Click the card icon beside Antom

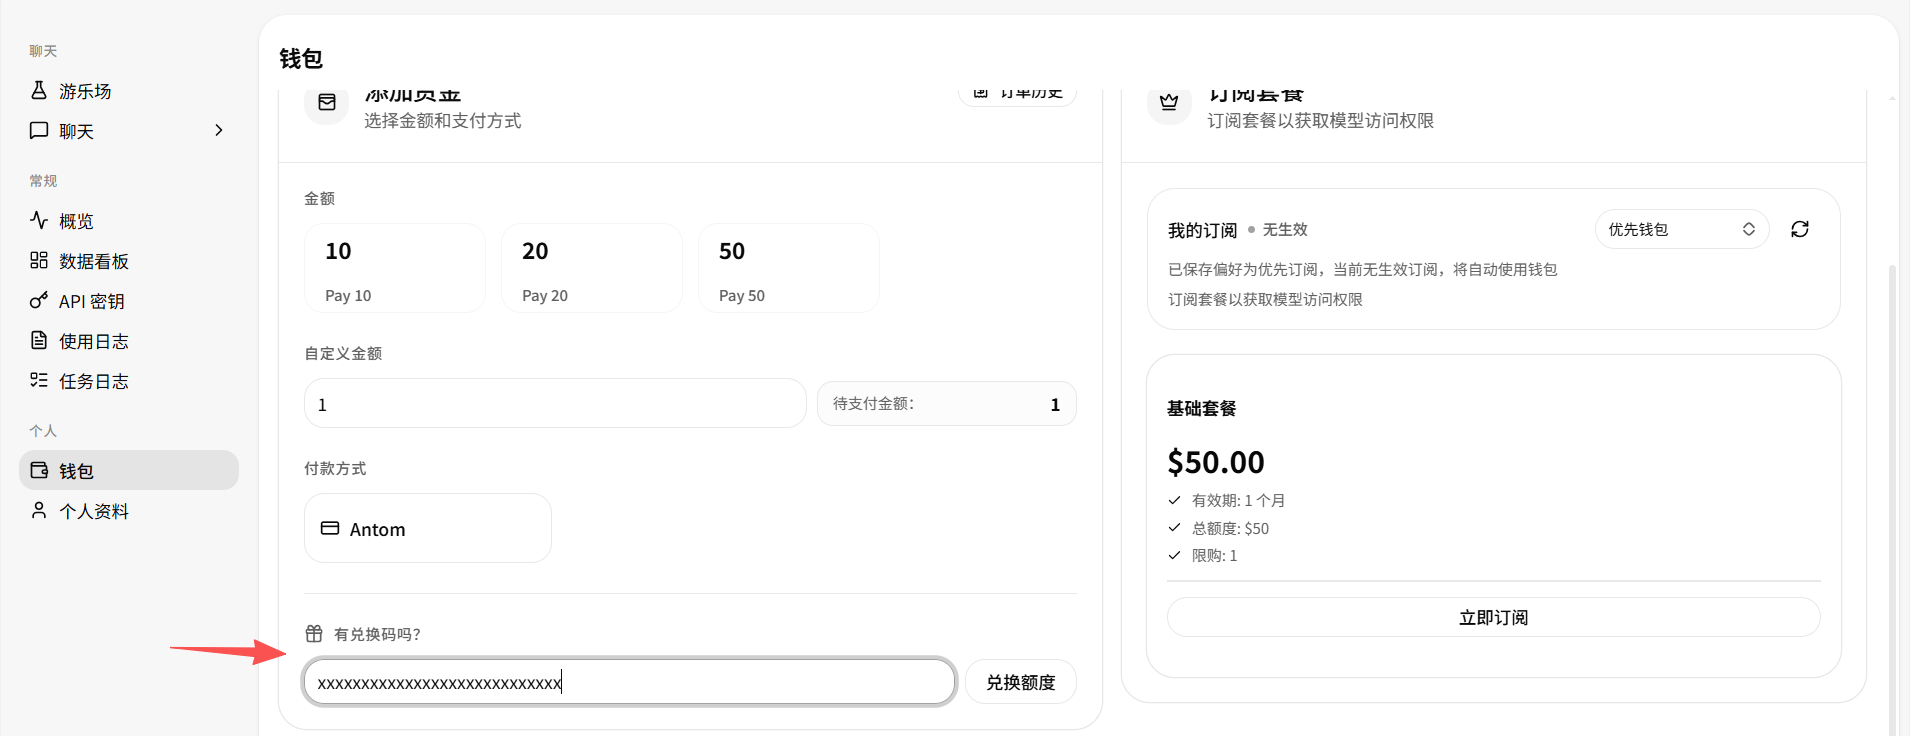(x=330, y=528)
